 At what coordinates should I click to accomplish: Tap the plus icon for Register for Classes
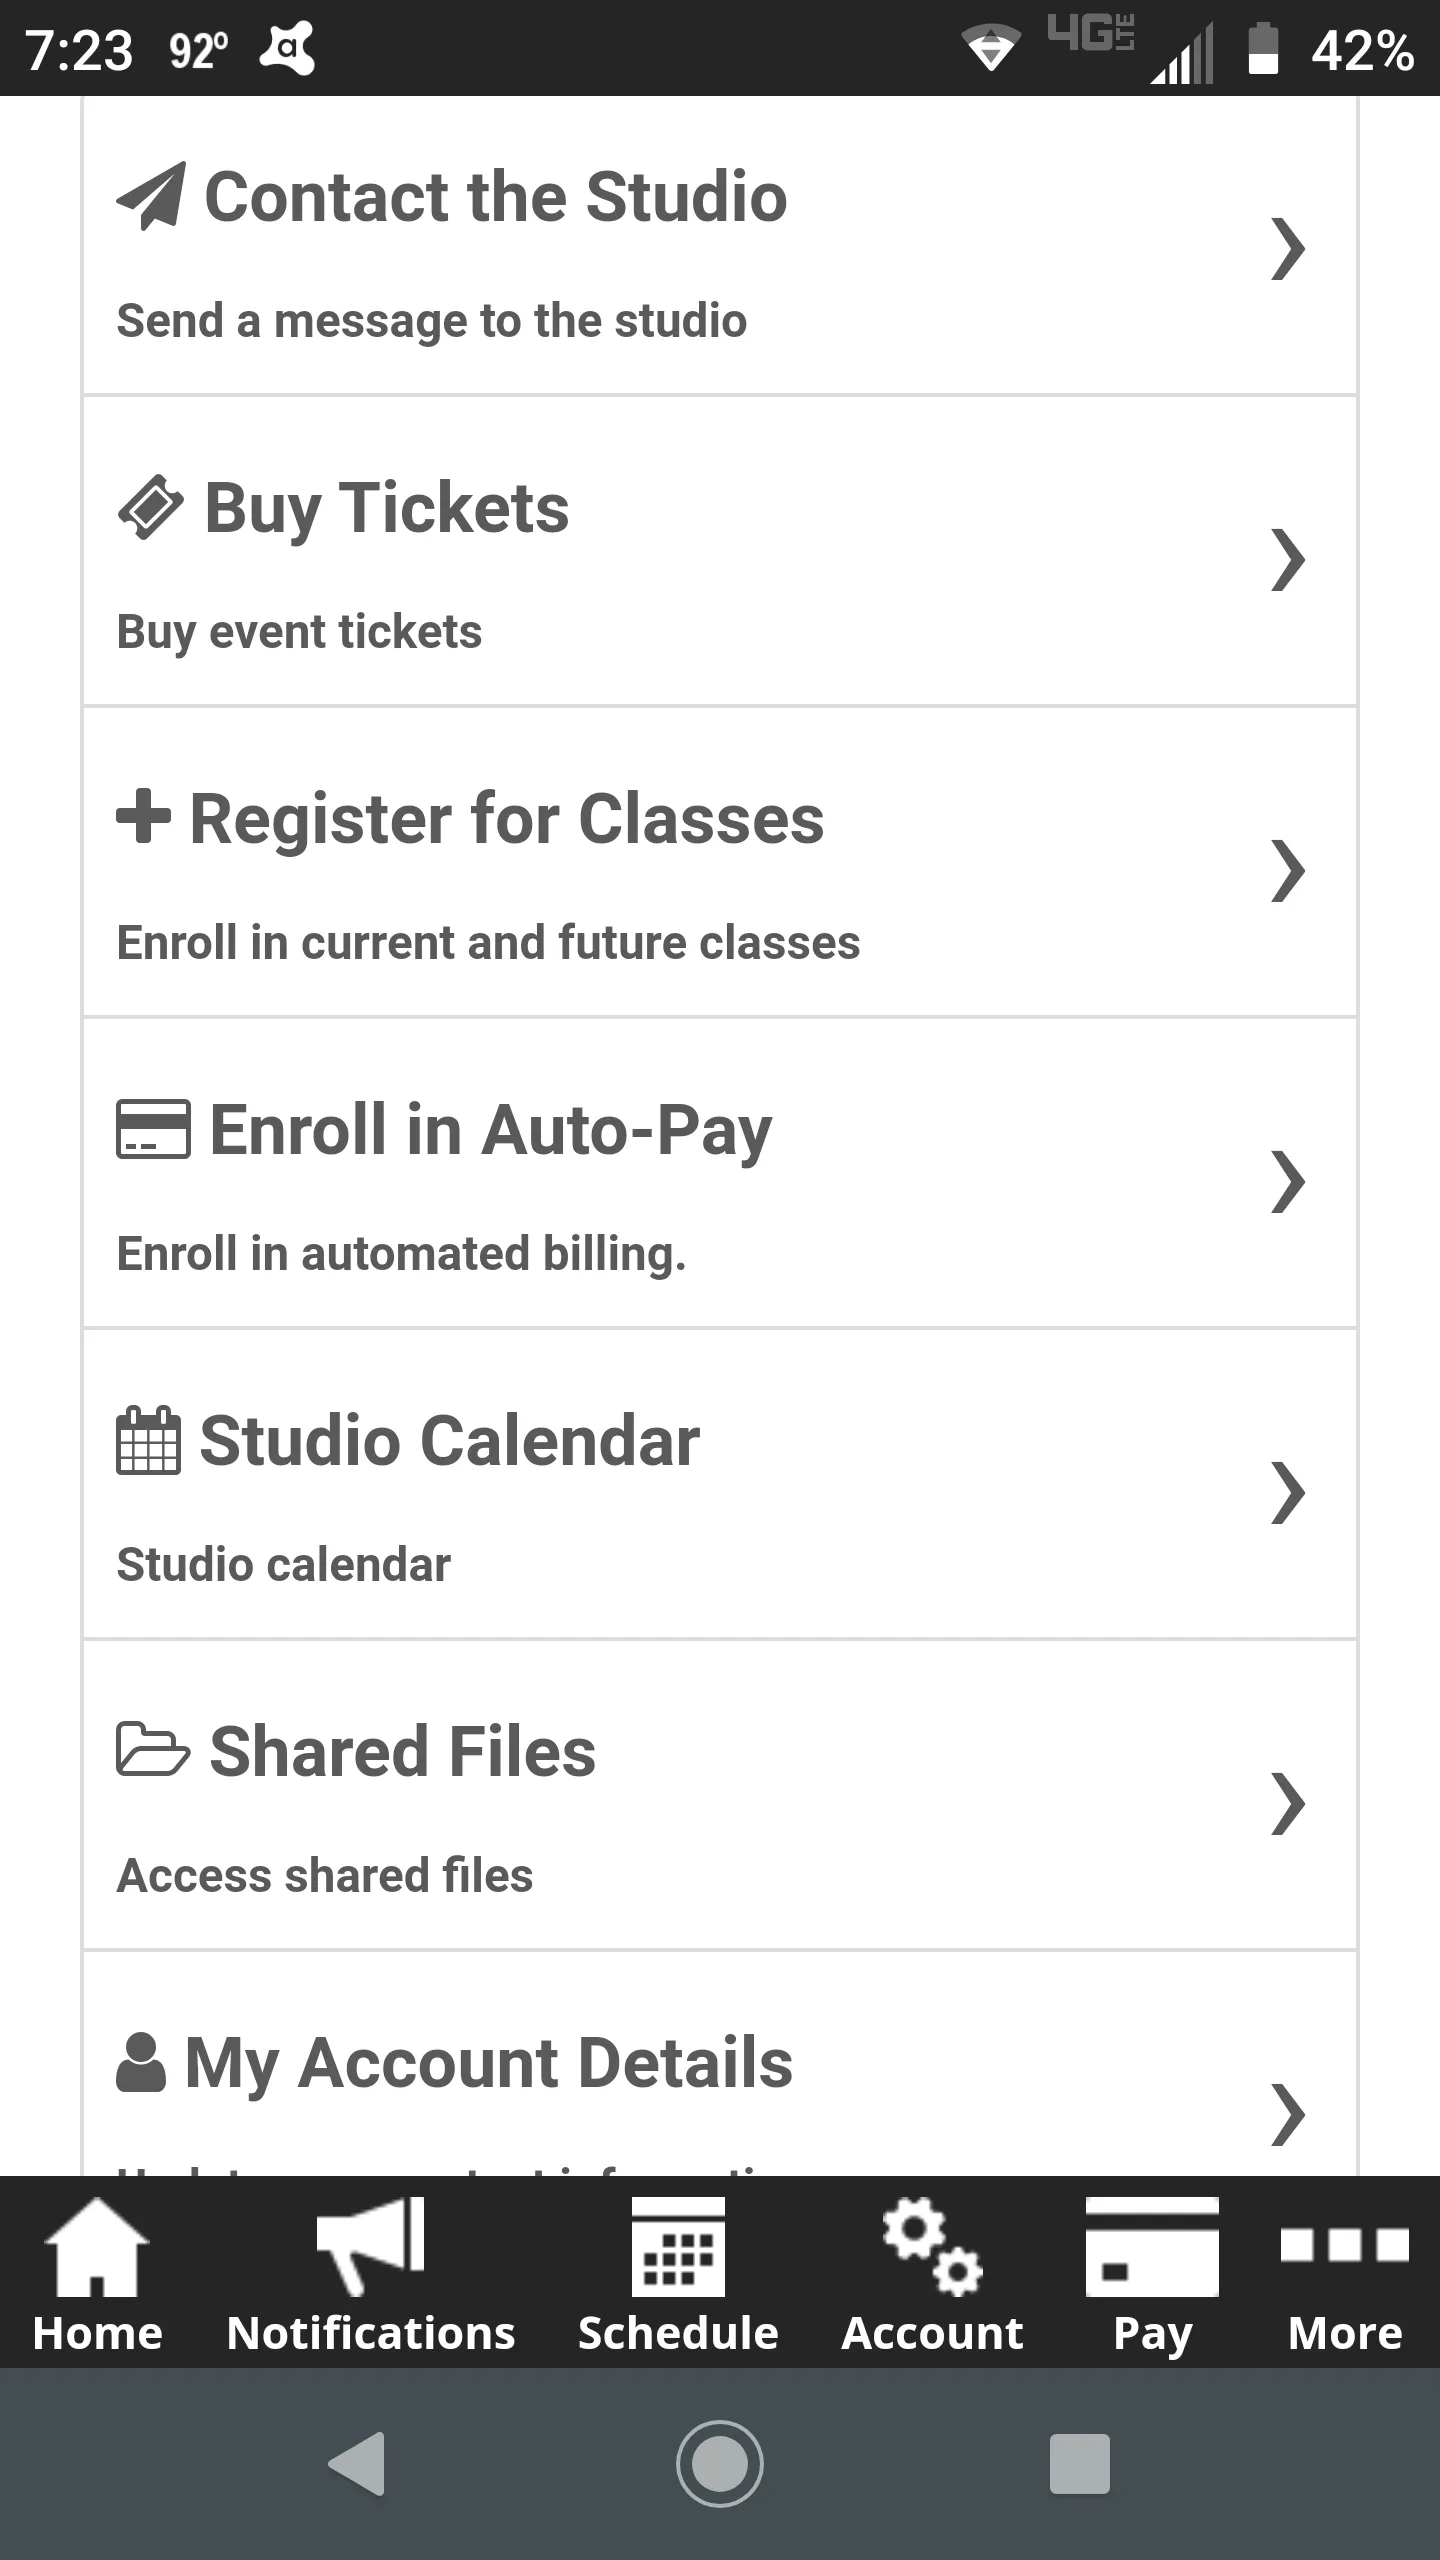143,817
